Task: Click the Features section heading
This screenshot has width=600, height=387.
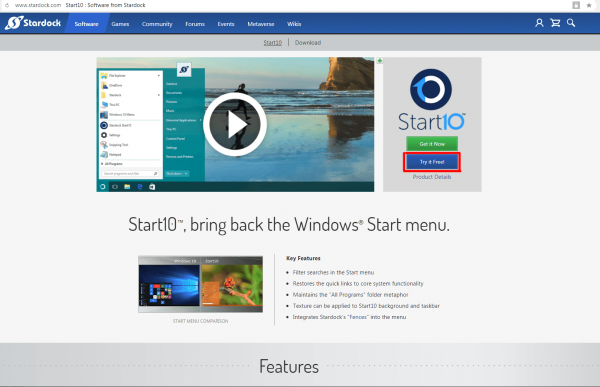Action: click(289, 366)
